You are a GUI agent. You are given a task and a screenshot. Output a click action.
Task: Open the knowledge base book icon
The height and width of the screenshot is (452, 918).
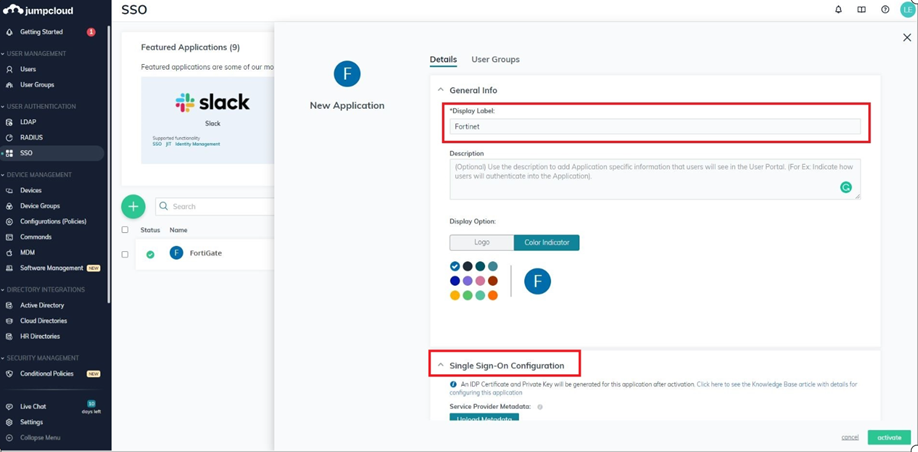861,10
